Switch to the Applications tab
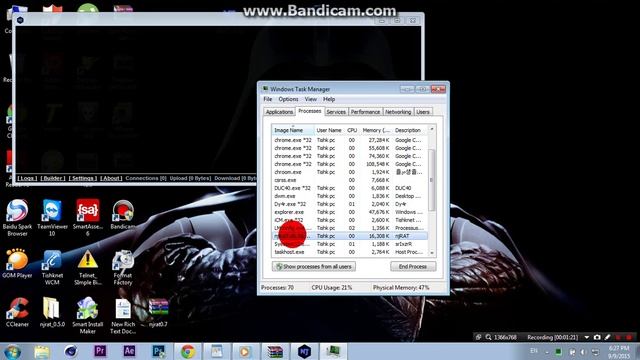Viewport: 640px width, 360px height. pos(279,112)
